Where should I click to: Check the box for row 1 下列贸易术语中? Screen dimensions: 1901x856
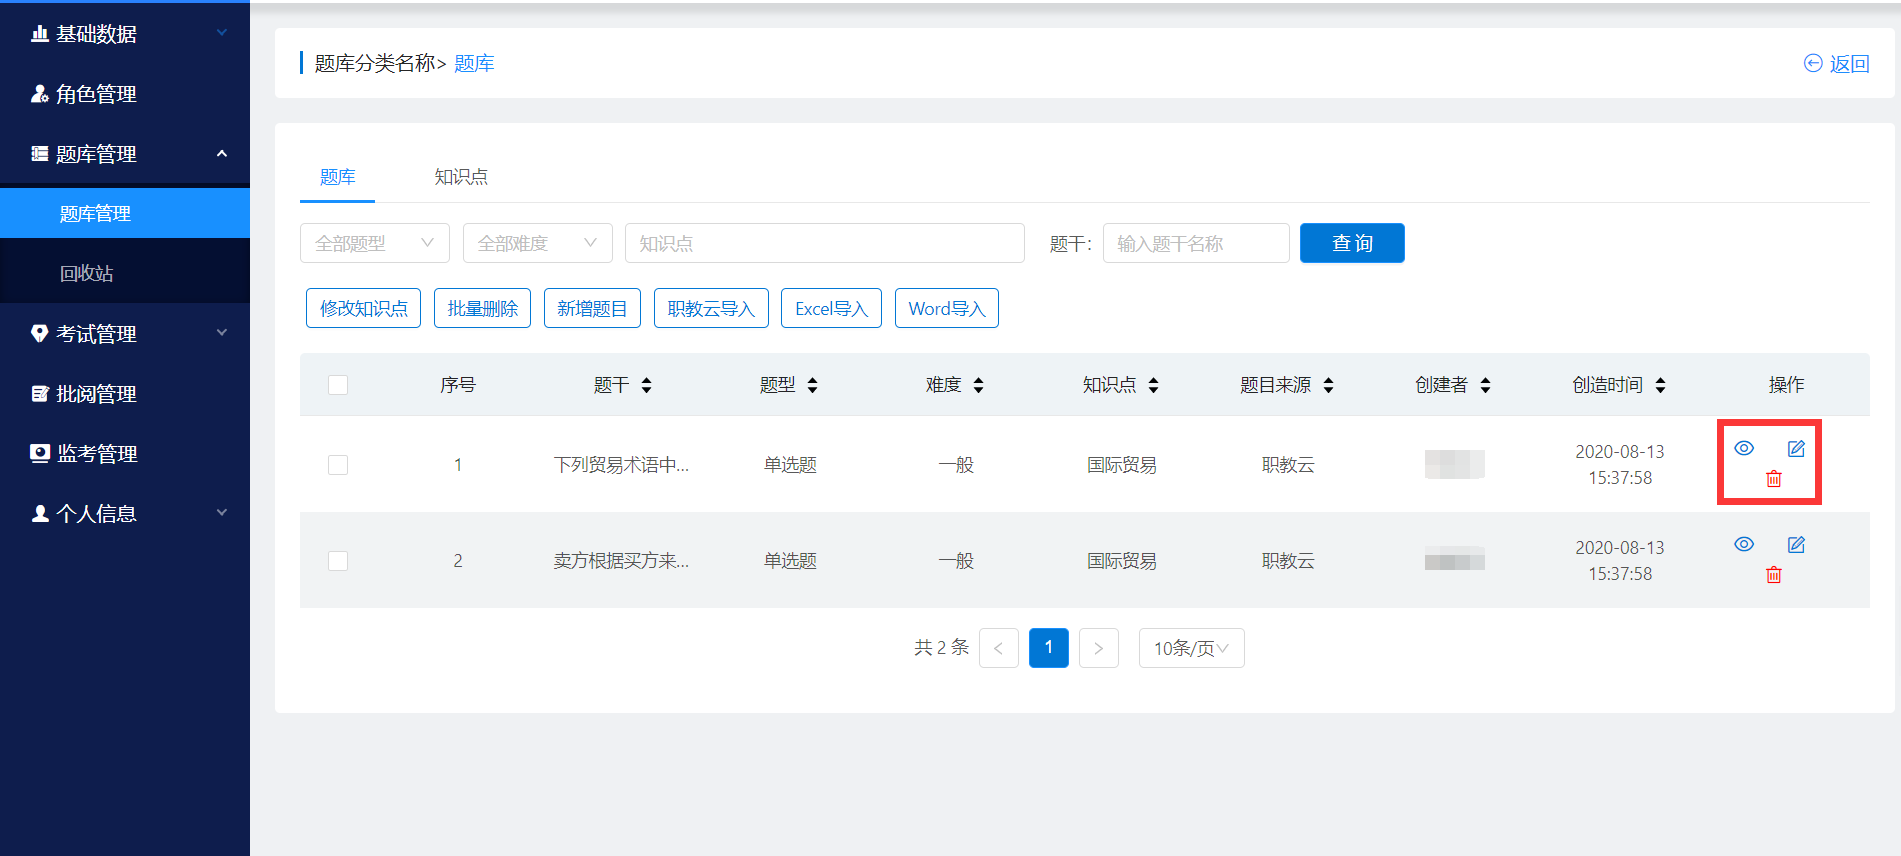pos(338,465)
